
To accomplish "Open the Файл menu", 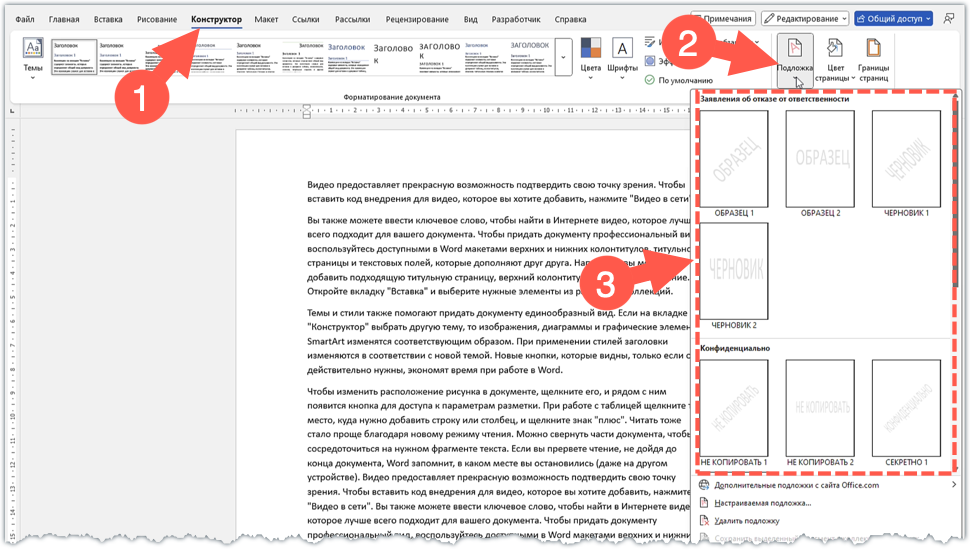I will 25,19.
